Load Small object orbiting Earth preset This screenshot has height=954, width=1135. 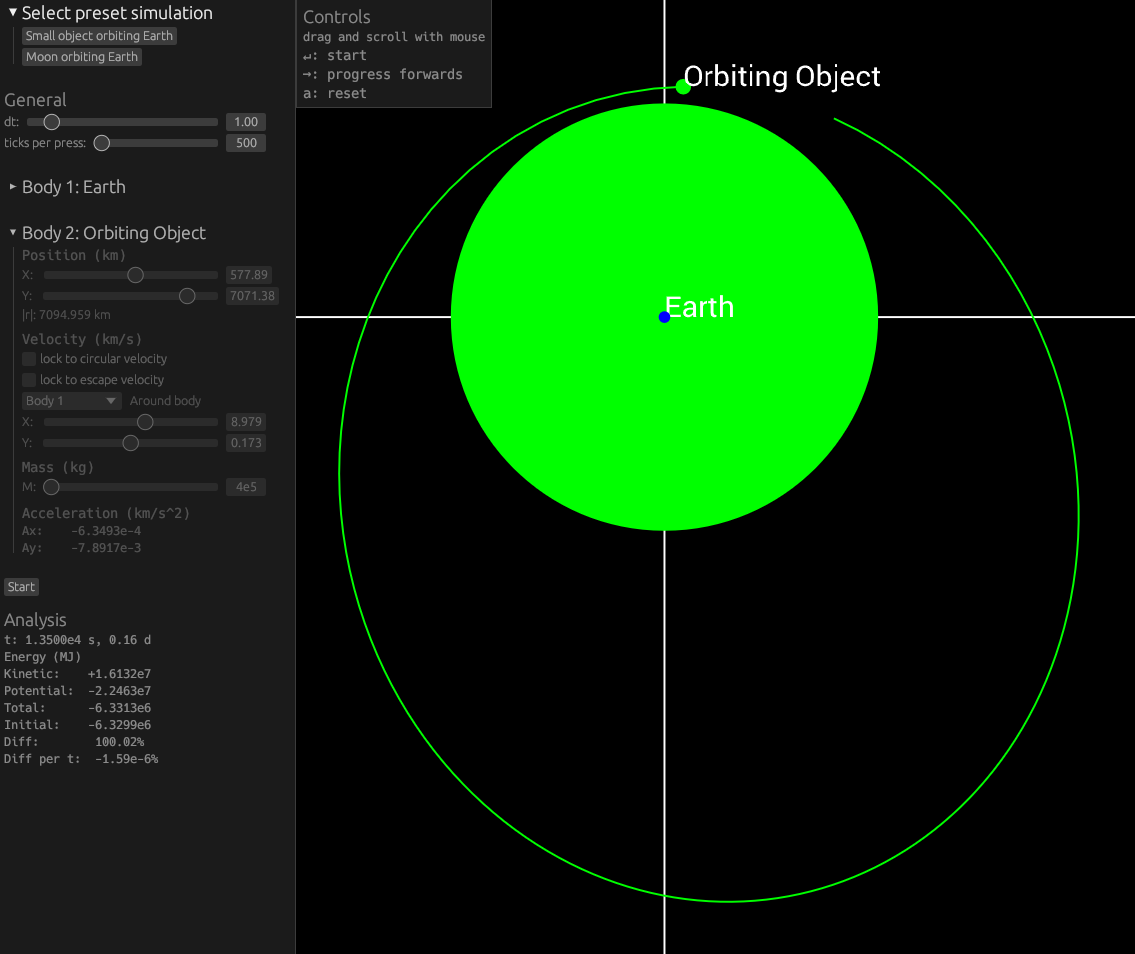[99, 36]
